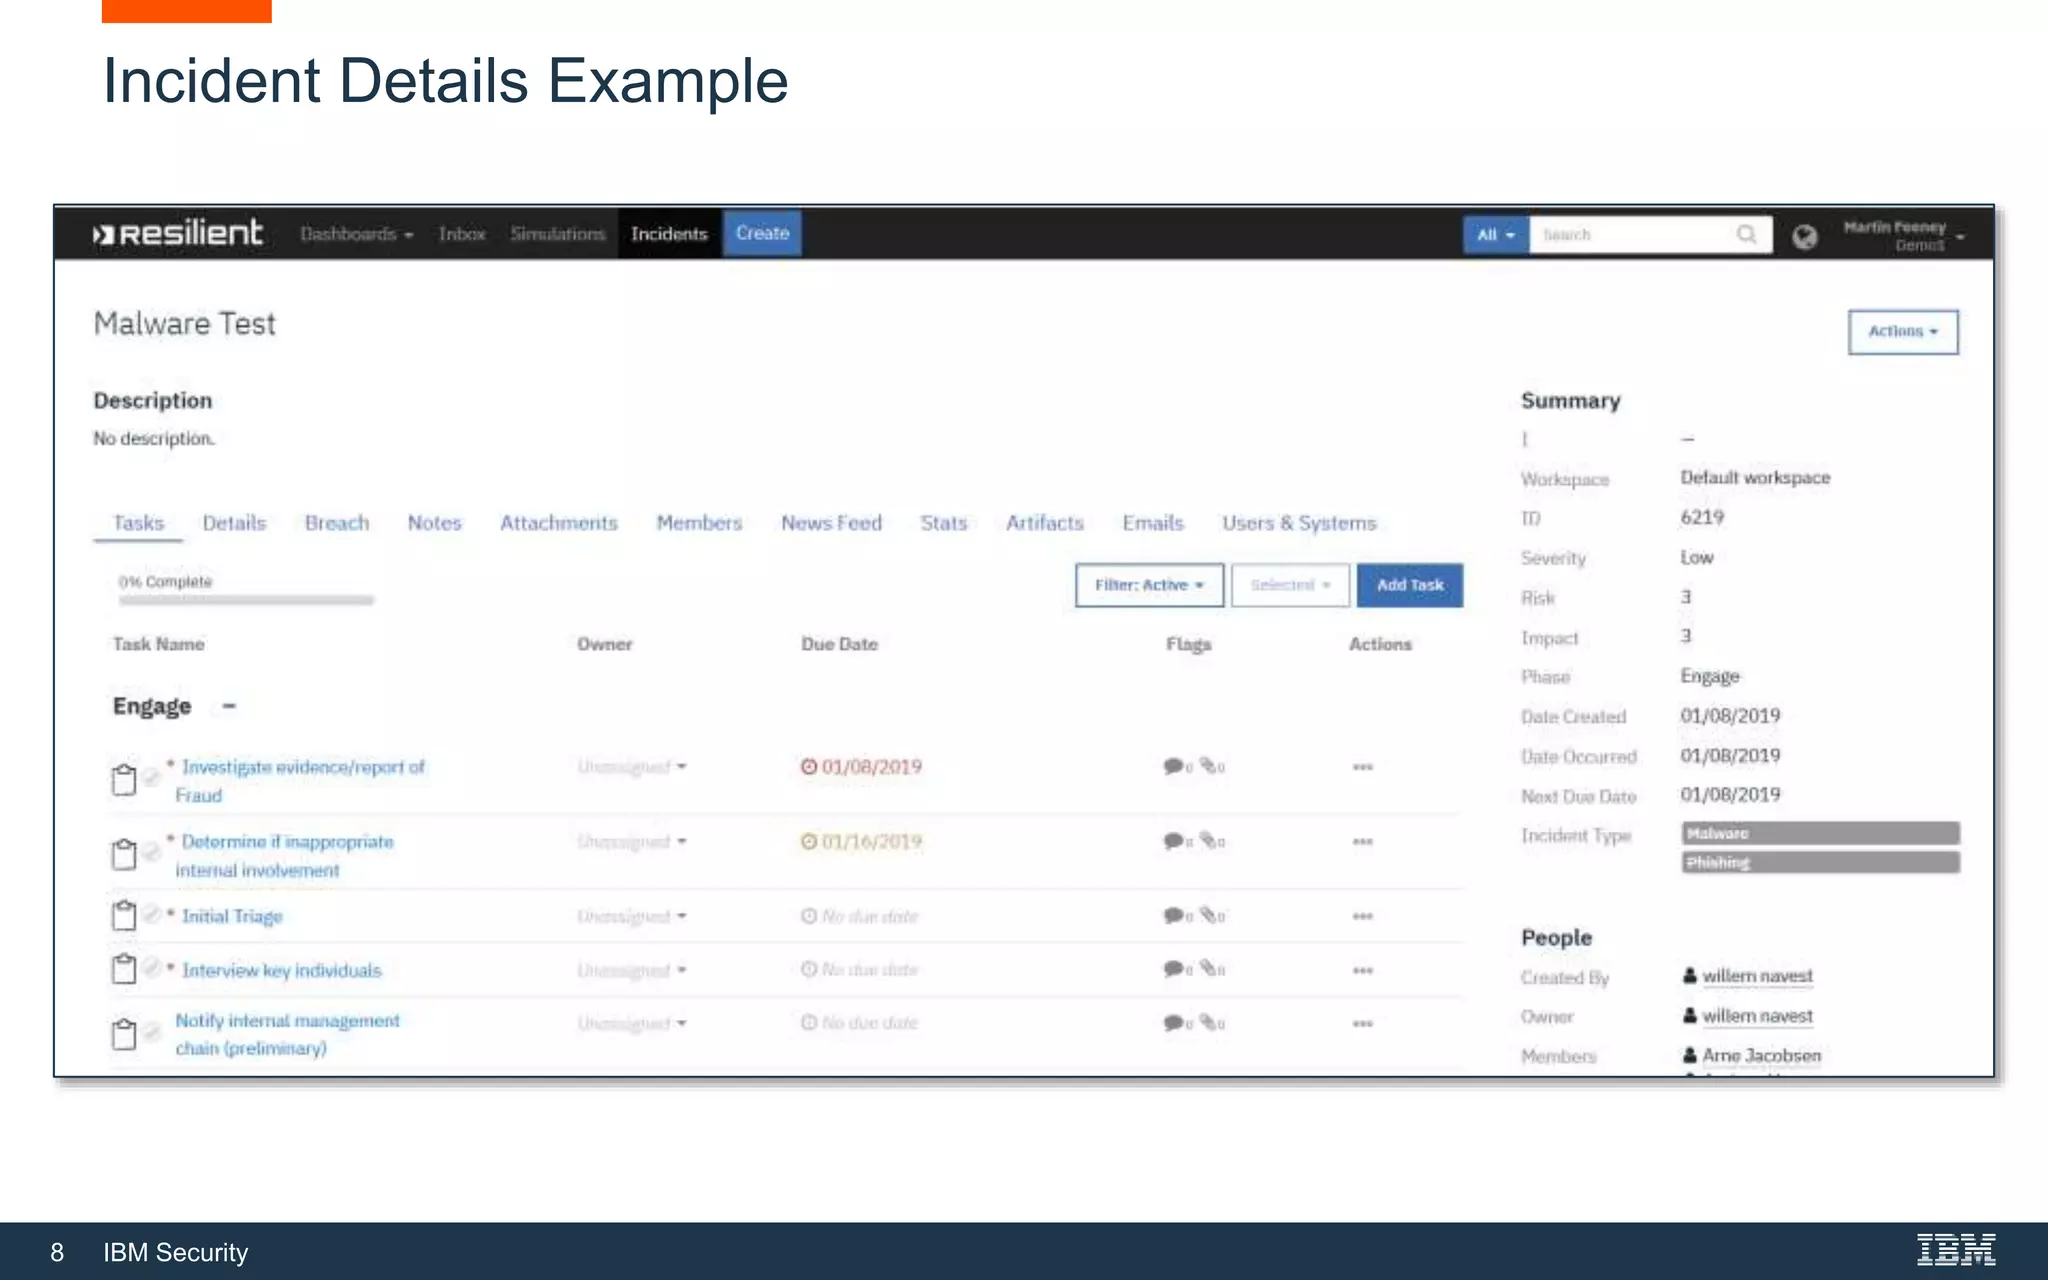The width and height of the screenshot is (2048, 1280).
Task: Open the Arne Jacobsen member link
Action: click(x=1761, y=1055)
